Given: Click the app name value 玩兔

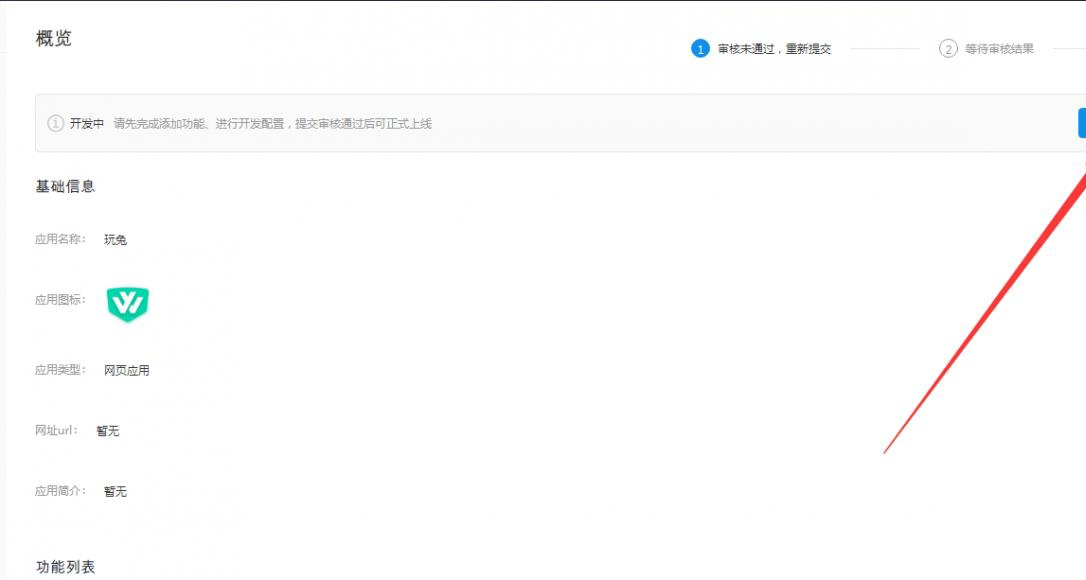Looking at the screenshot, I should click(116, 240).
